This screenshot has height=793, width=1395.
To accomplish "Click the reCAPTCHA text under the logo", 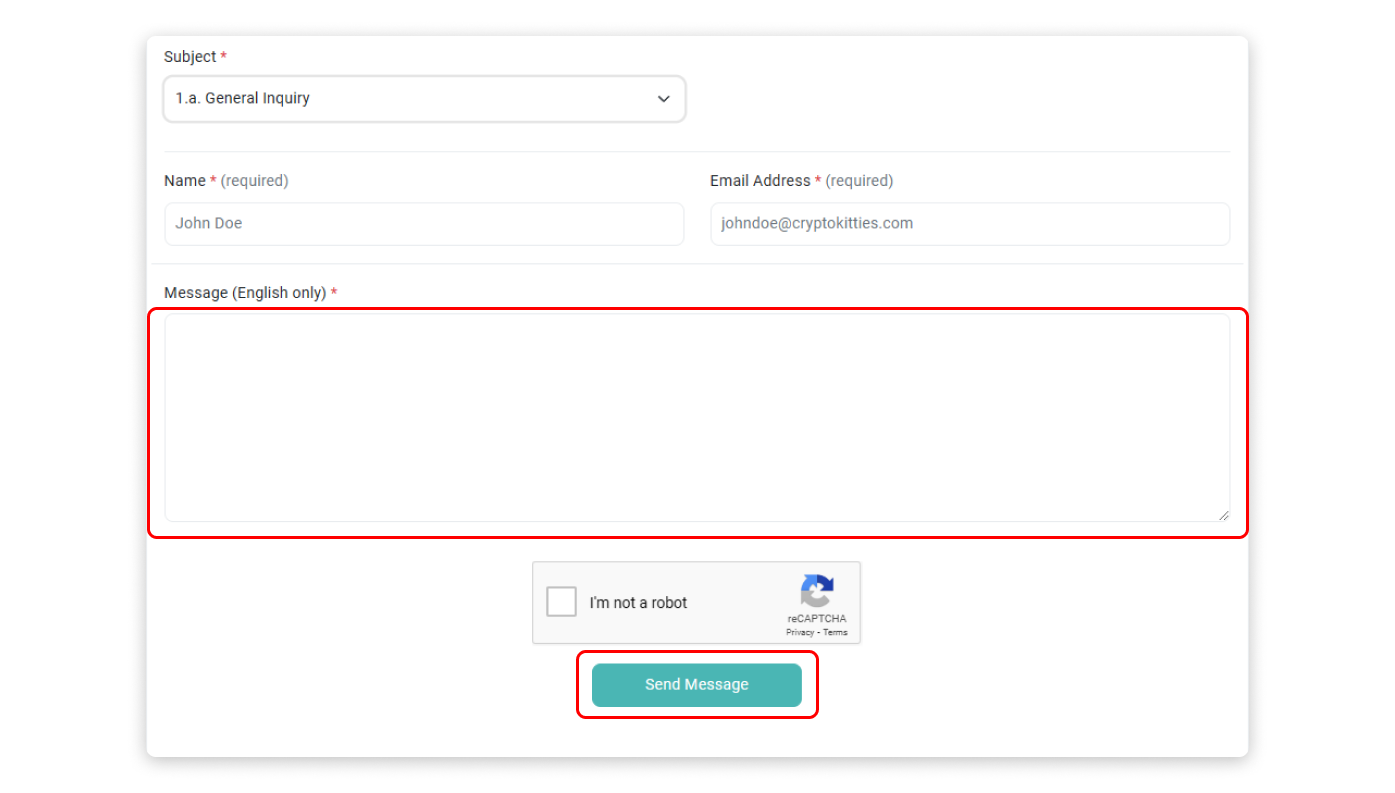I will click(x=816, y=619).
